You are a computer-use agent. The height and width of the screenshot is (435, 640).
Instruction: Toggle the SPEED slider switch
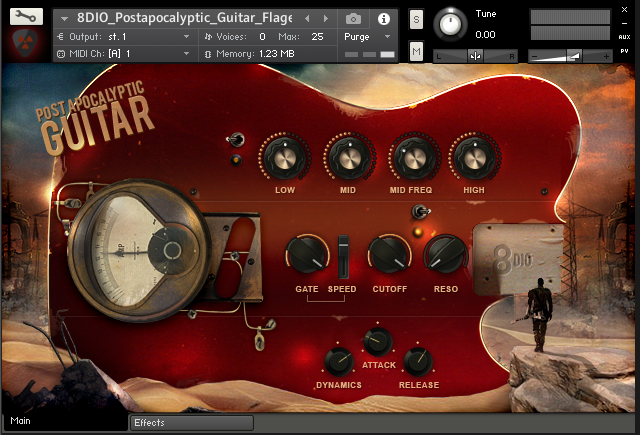(x=343, y=257)
